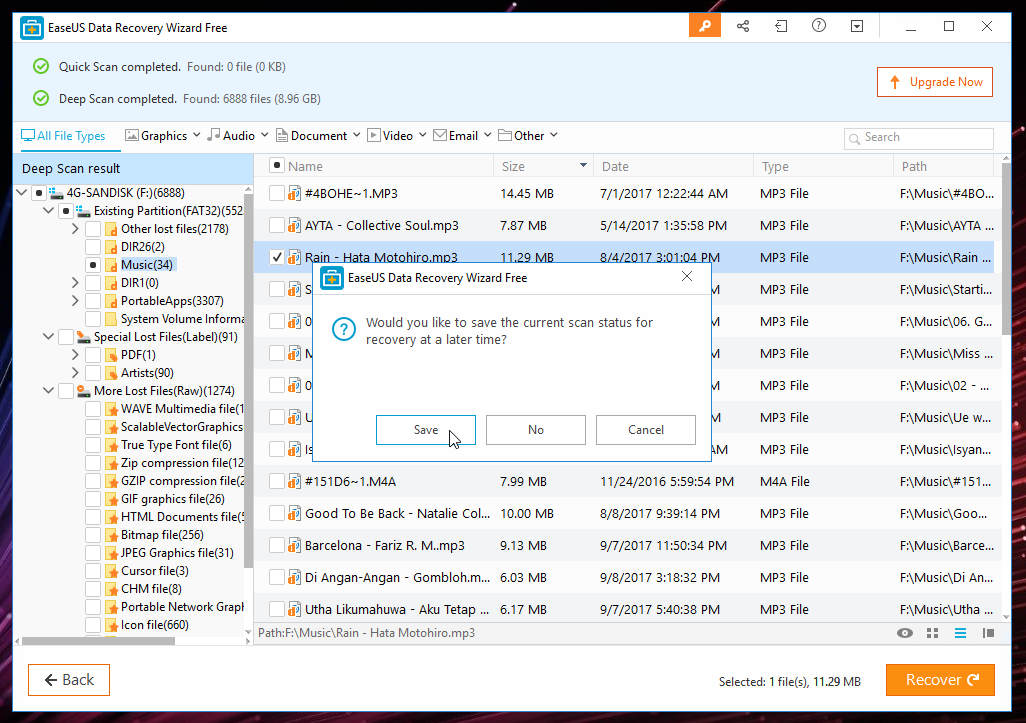Filter by Document file type
Screen dimensions: 1026x723
(311, 135)
